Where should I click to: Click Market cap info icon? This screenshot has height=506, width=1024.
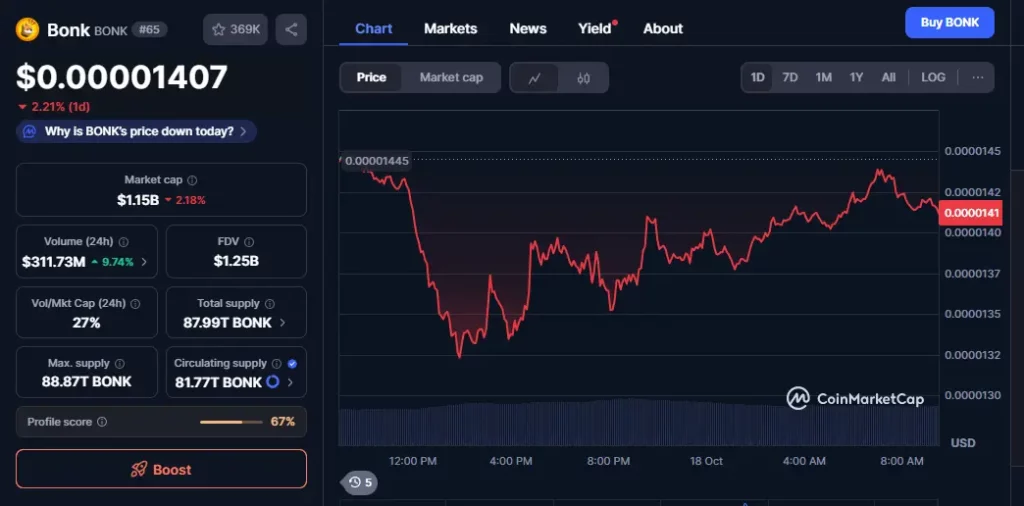[x=192, y=180]
